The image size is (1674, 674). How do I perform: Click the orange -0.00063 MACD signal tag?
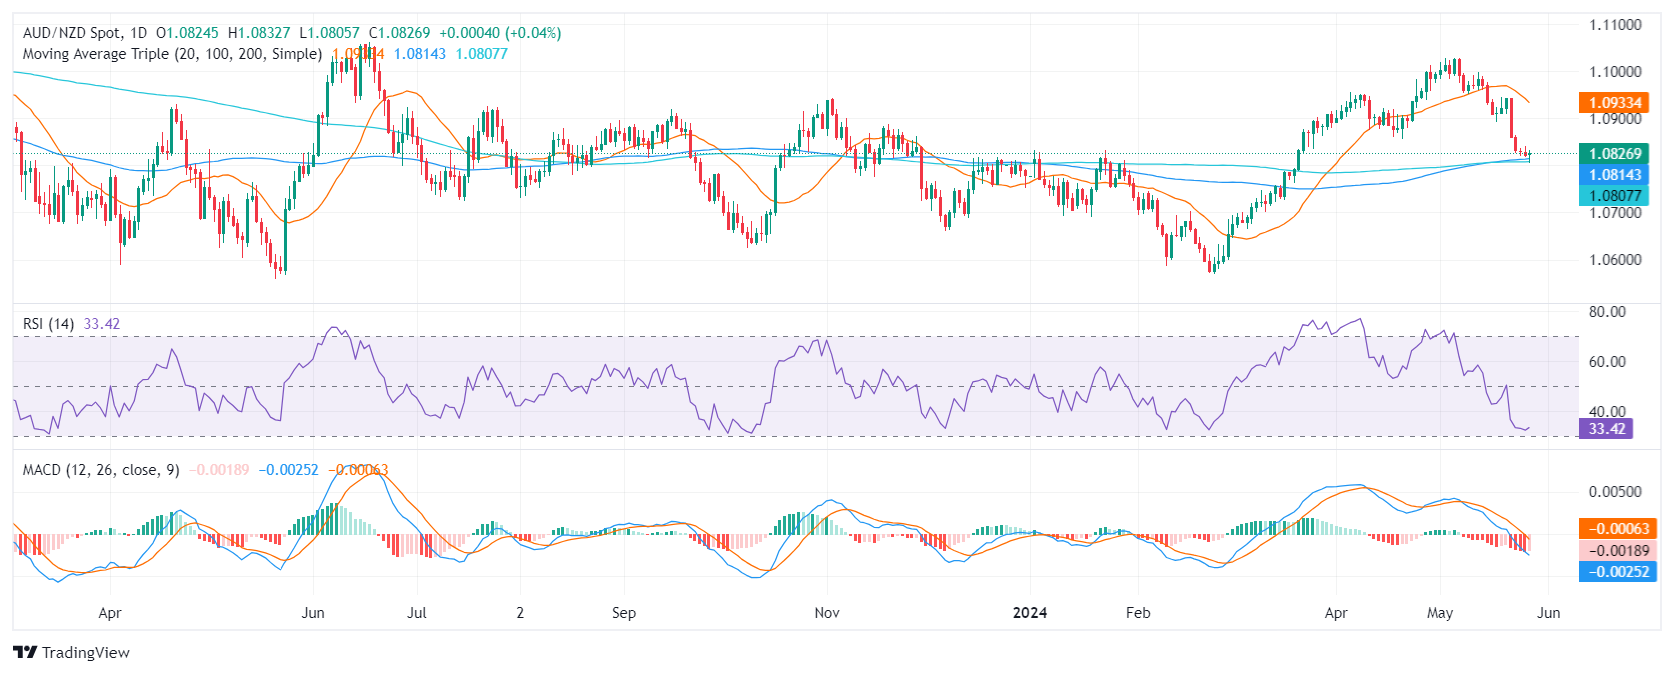pos(1617,529)
